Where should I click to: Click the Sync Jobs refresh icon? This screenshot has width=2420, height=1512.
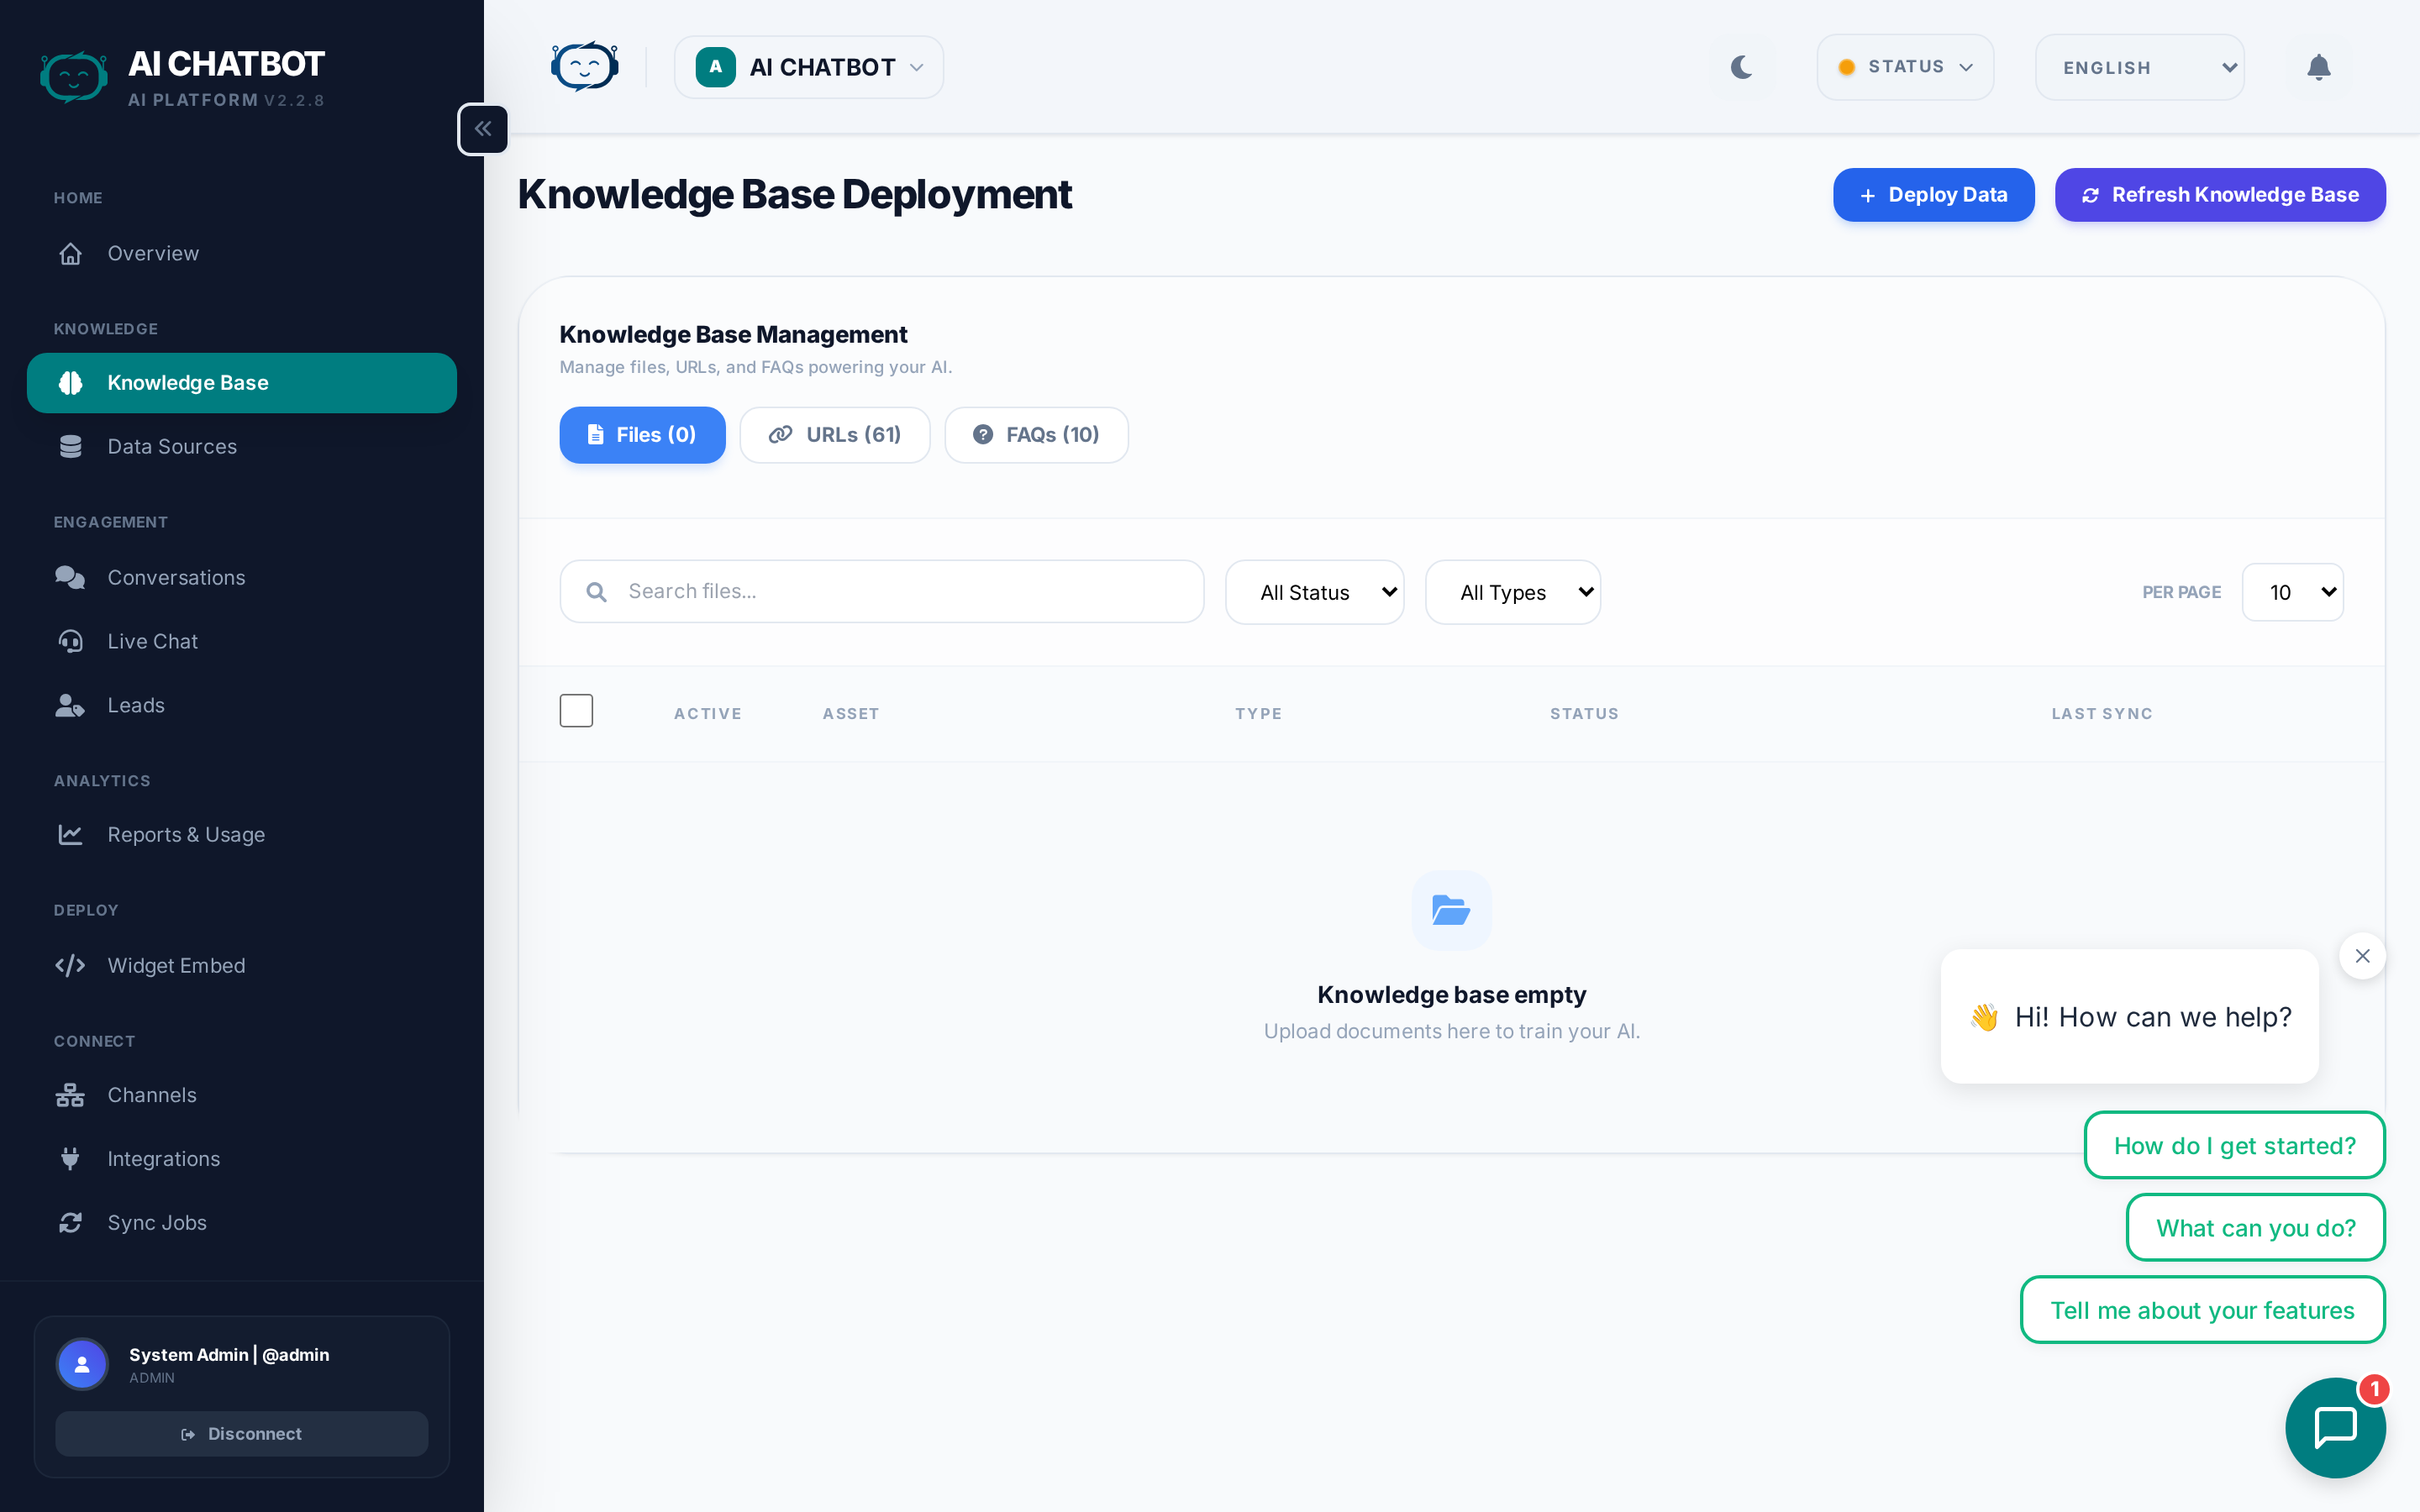tap(70, 1223)
